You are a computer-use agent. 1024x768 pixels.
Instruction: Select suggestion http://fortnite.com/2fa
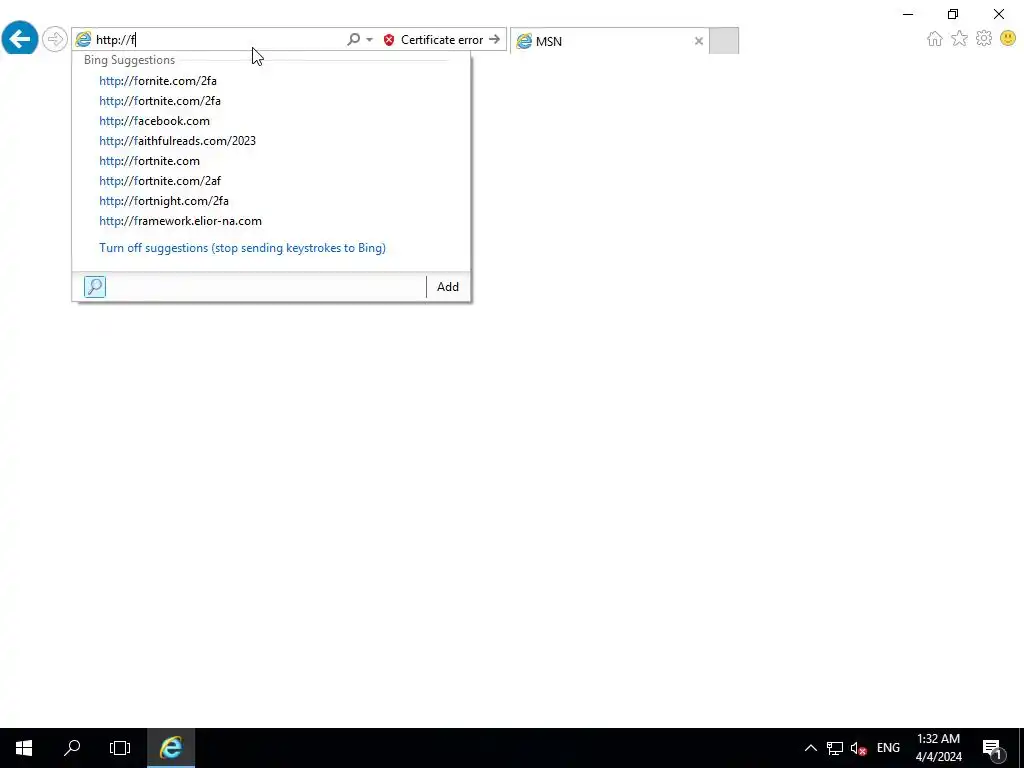[160, 101]
